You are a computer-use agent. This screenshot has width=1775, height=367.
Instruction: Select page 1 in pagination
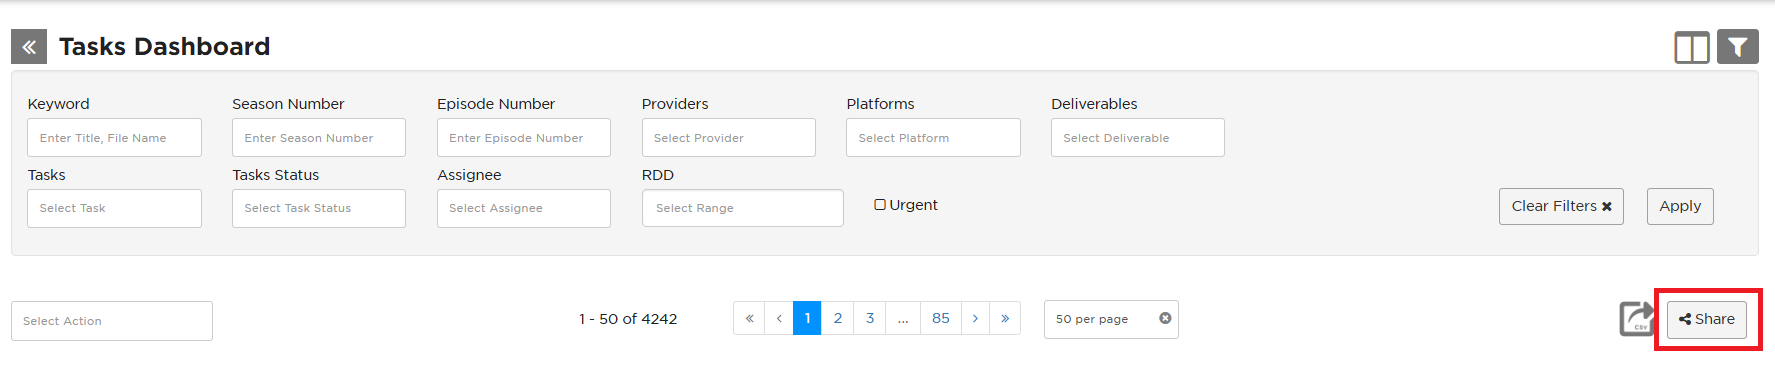(807, 318)
